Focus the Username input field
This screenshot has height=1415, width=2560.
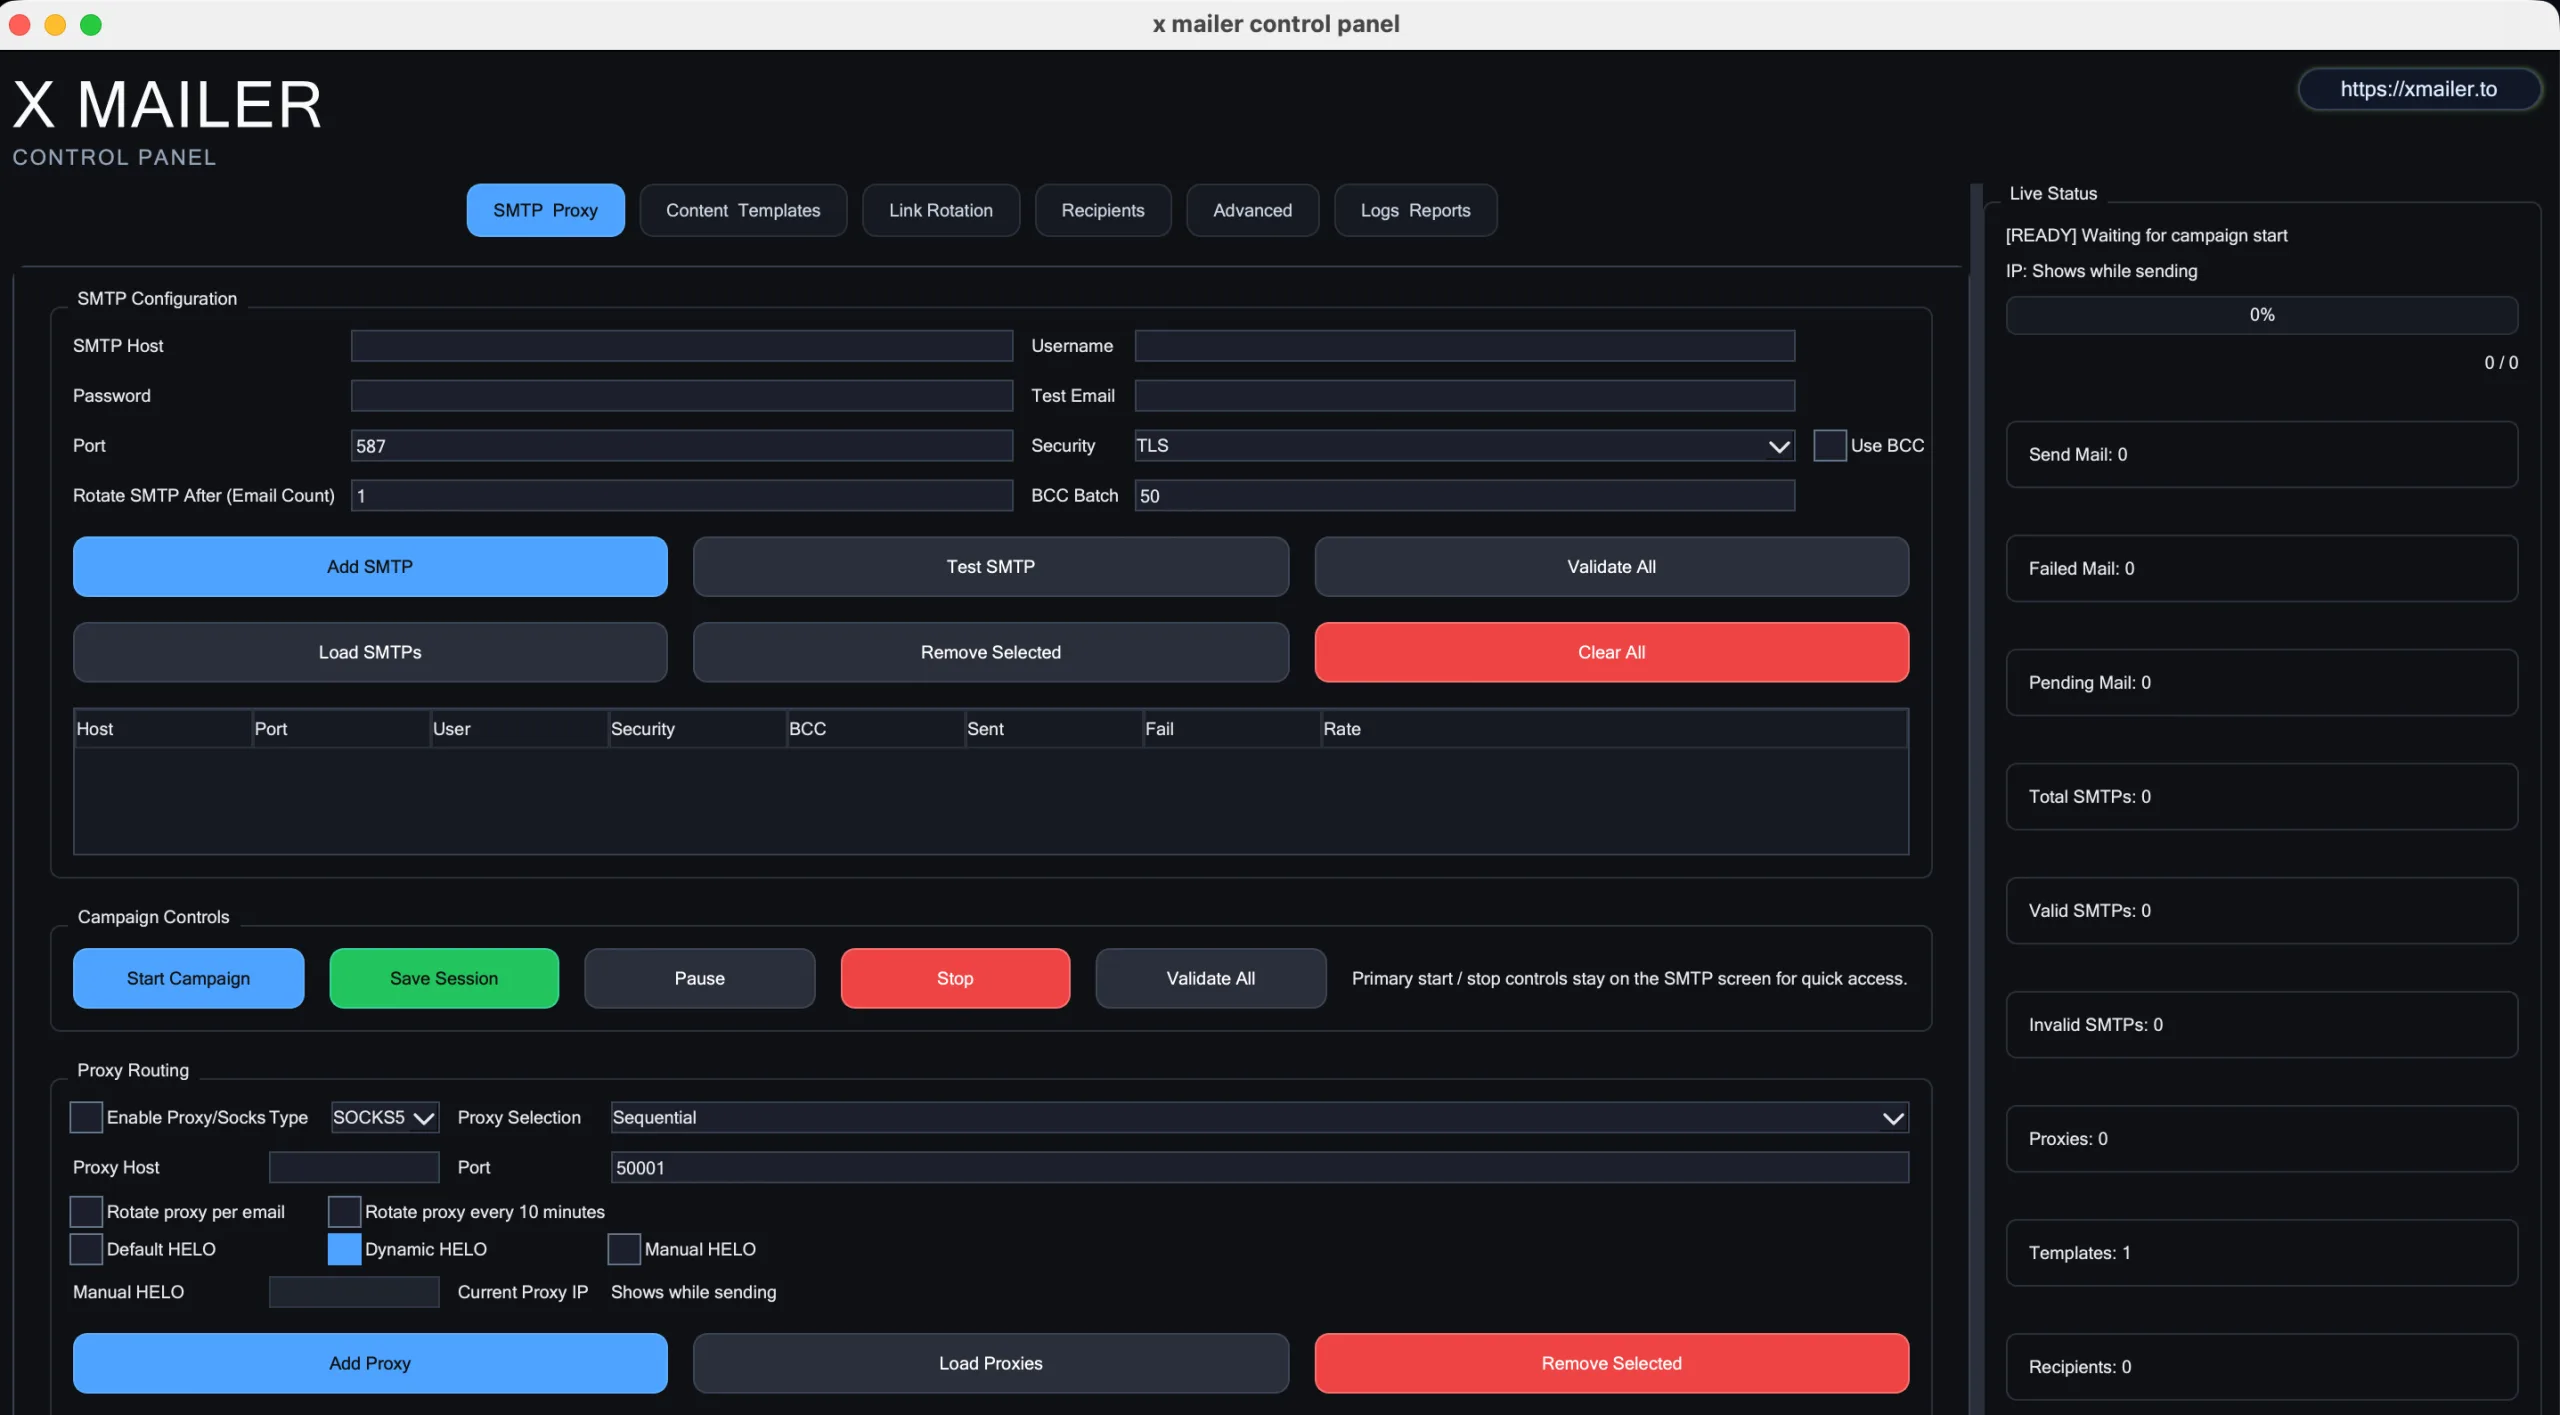point(1464,346)
